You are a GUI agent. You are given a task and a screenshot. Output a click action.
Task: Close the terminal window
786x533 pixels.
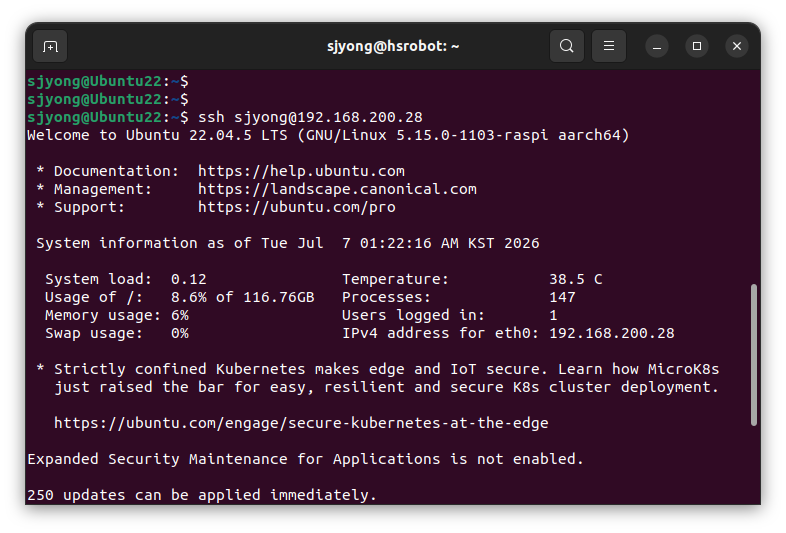(x=736, y=46)
